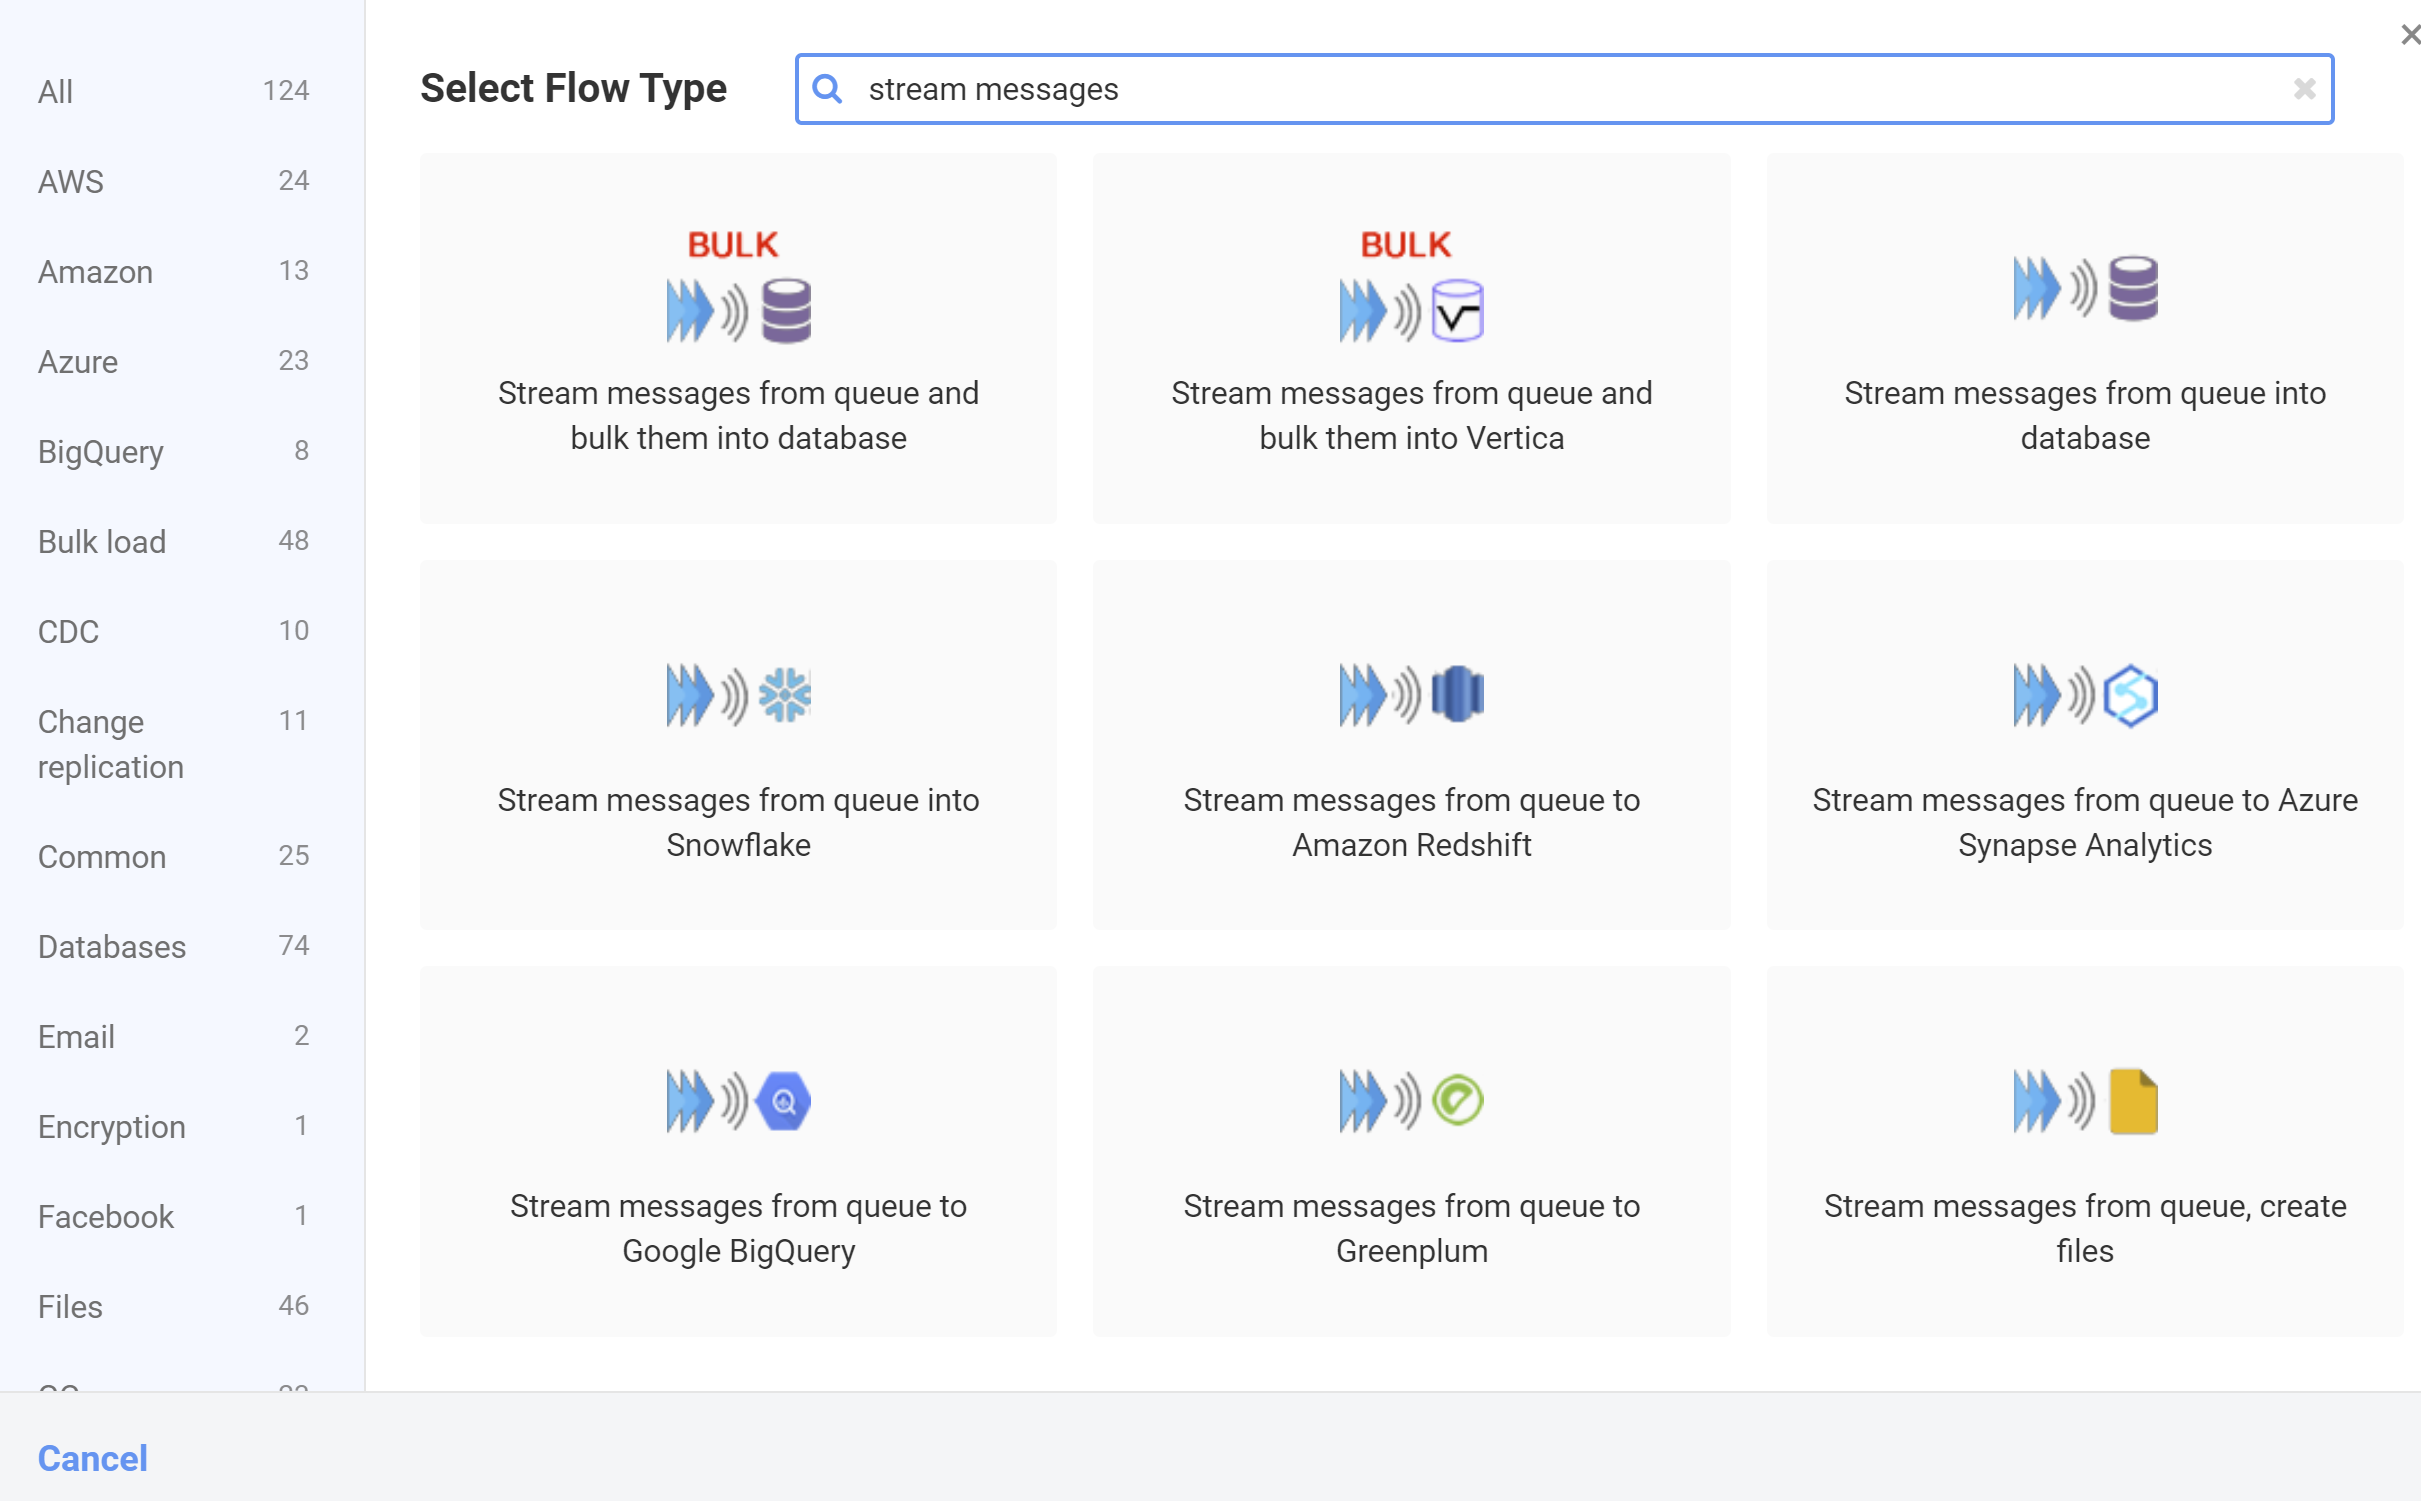This screenshot has height=1501, width=2421.
Task: Select the Amazon Redshift stream flow icon
Action: pyautogui.click(x=1411, y=695)
